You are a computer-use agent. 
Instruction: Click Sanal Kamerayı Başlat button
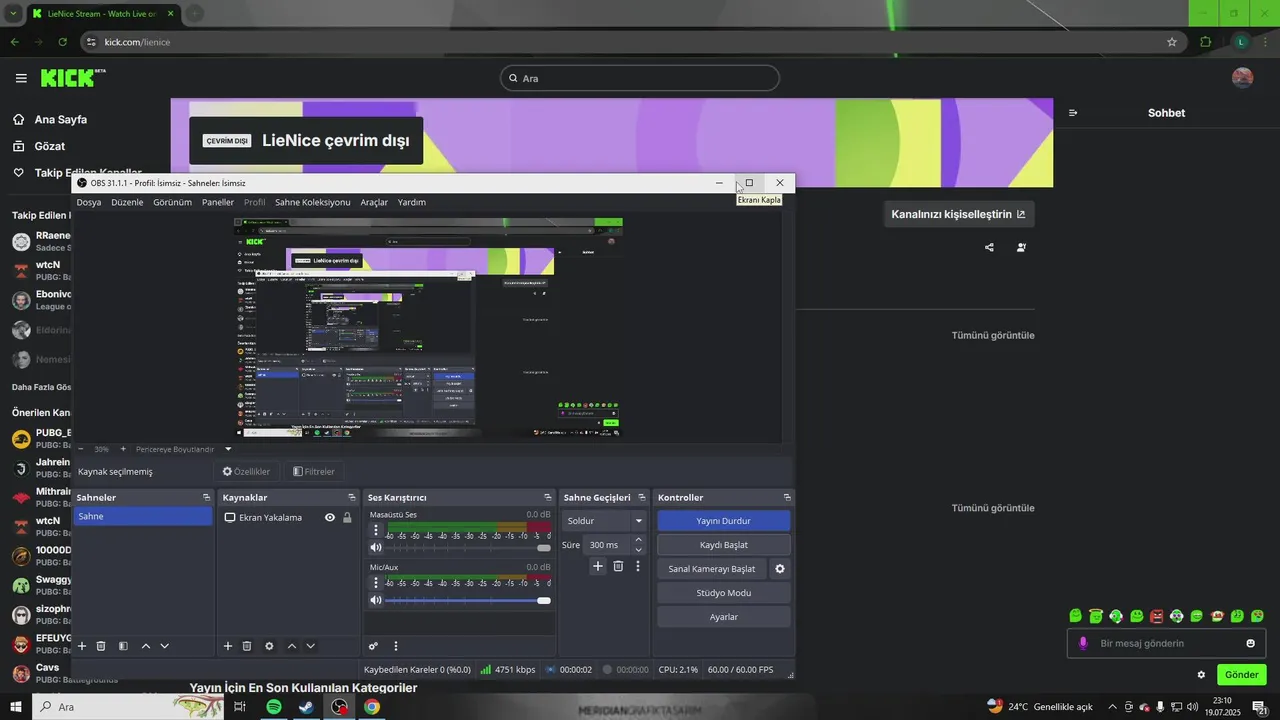pos(712,569)
